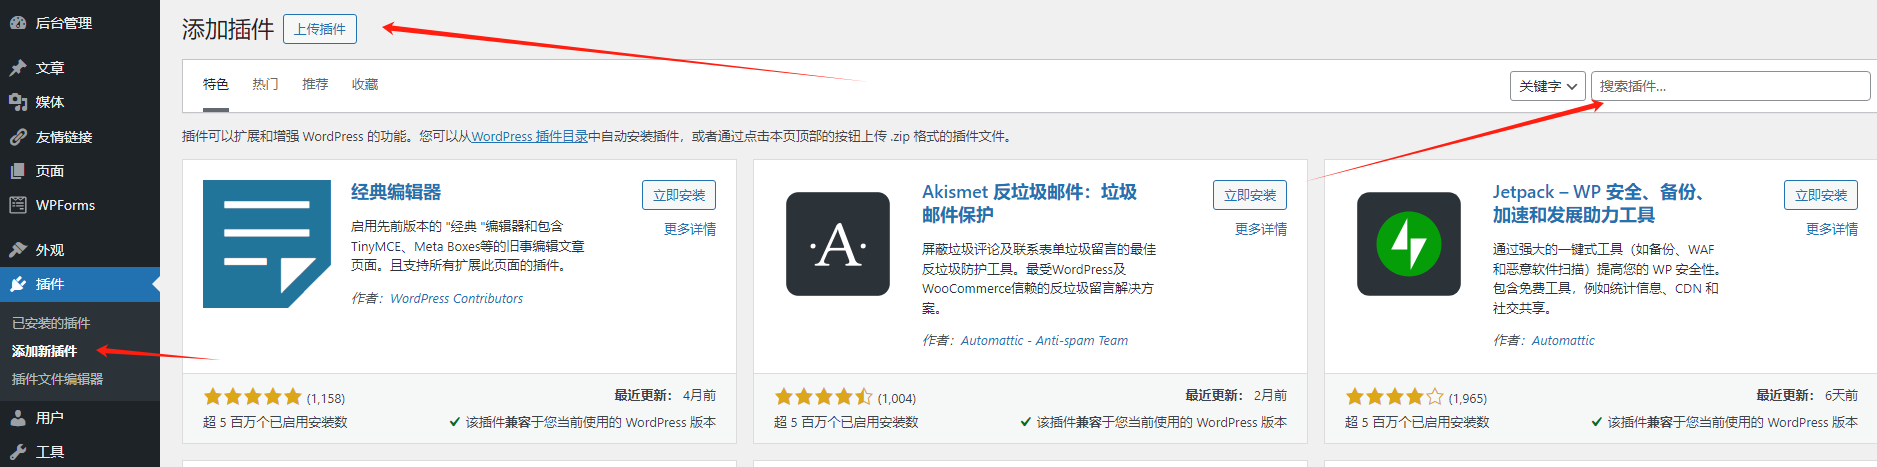Click the WPForms sidebar icon
Screen dimensions: 1877x467
click(x=18, y=205)
